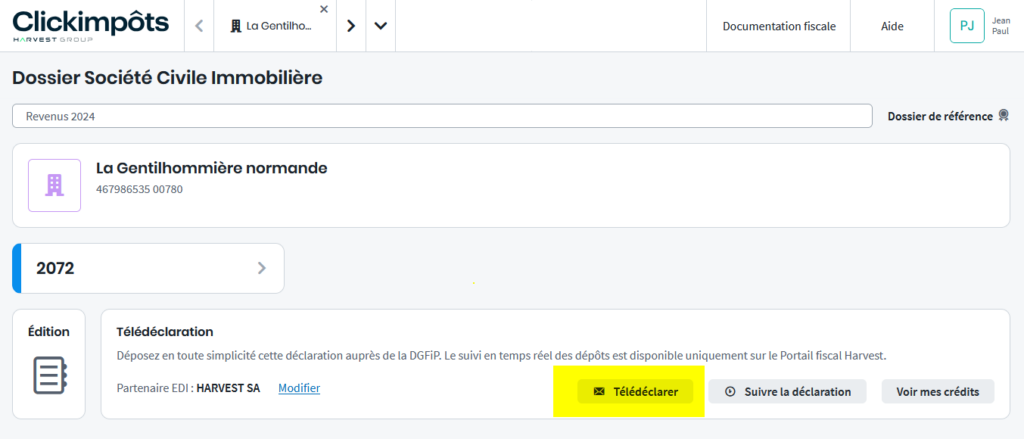Click the PJ user avatar
Screen dimensions: 1024x439
point(966,26)
